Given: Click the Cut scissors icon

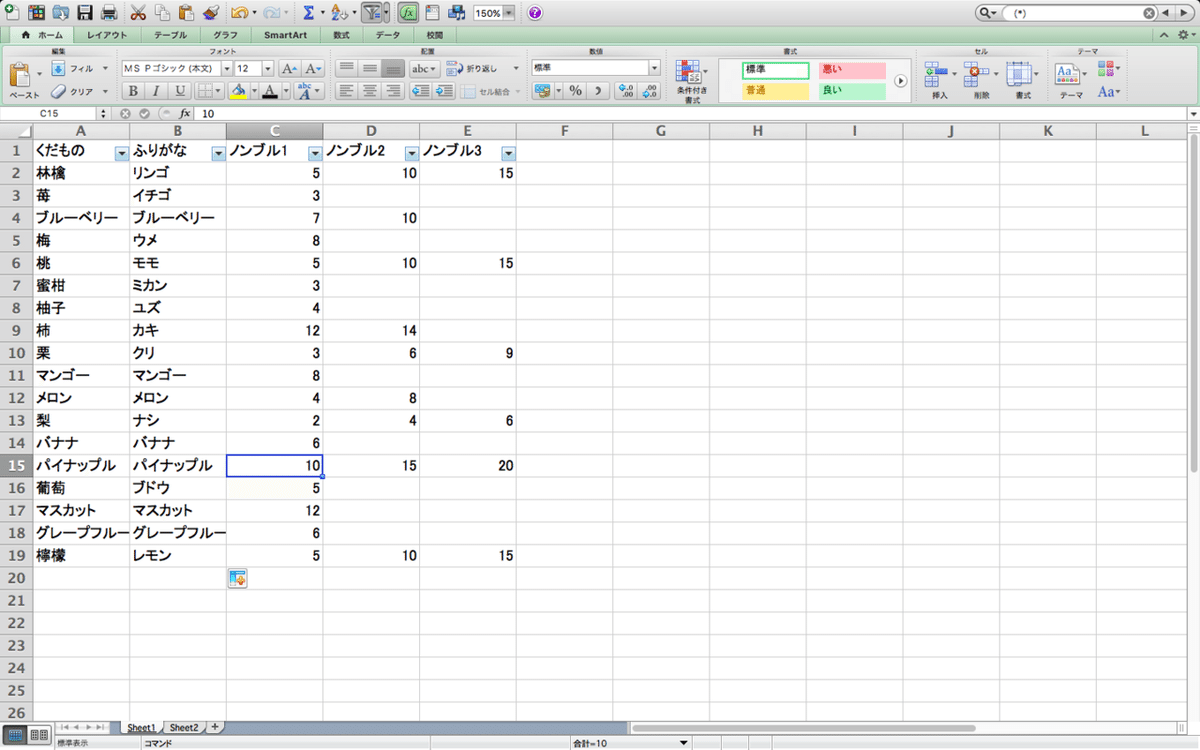Looking at the screenshot, I should click(x=138, y=13).
